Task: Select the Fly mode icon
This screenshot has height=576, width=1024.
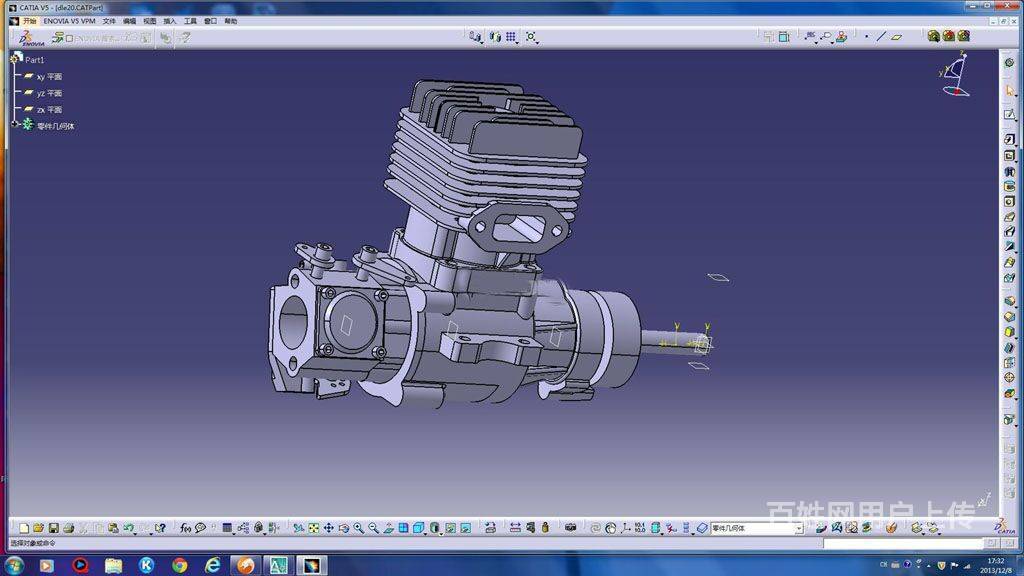Action: [298, 528]
